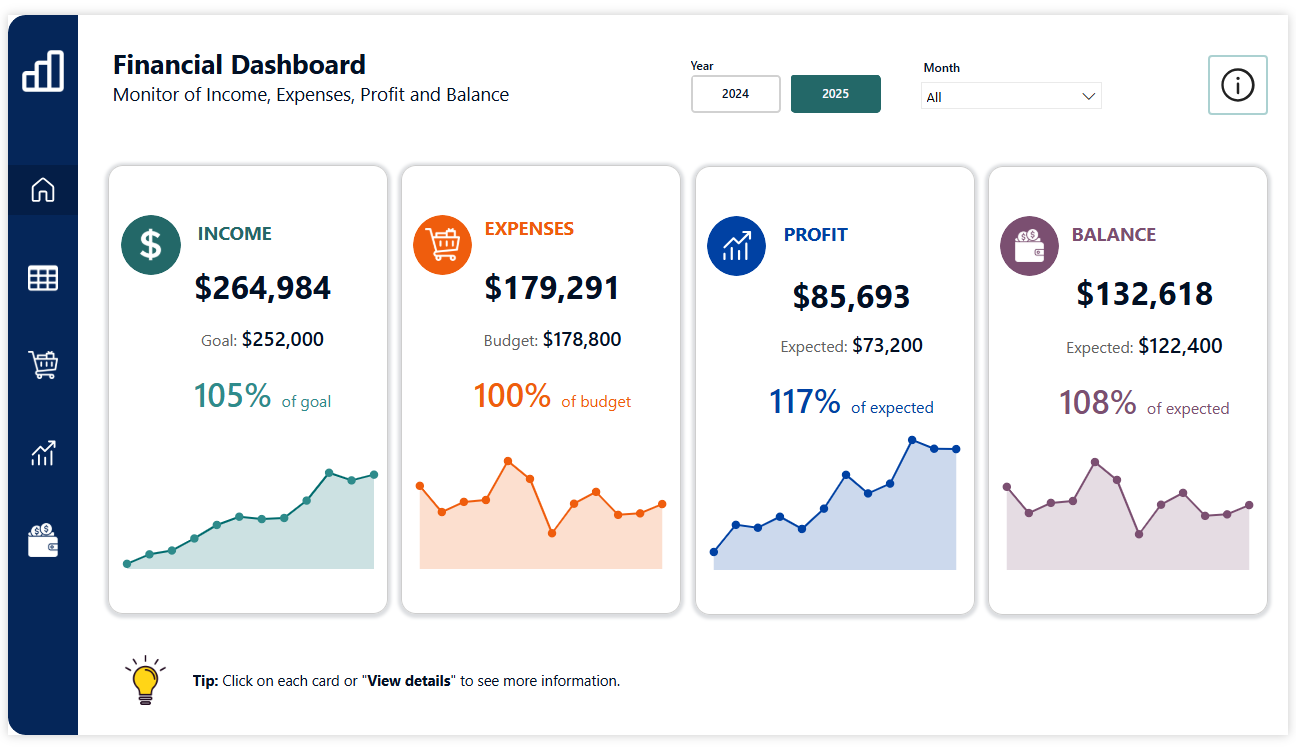
Task: Click the bar chart logo icon in sidebar
Action: (x=43, y=72)
